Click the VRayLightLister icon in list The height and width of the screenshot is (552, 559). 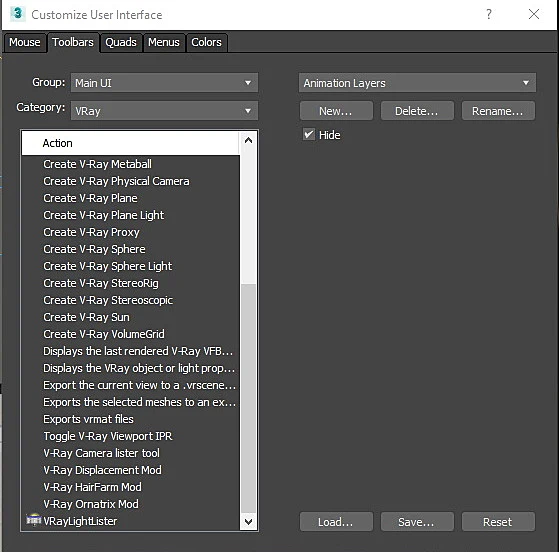[x=34, y=520]
